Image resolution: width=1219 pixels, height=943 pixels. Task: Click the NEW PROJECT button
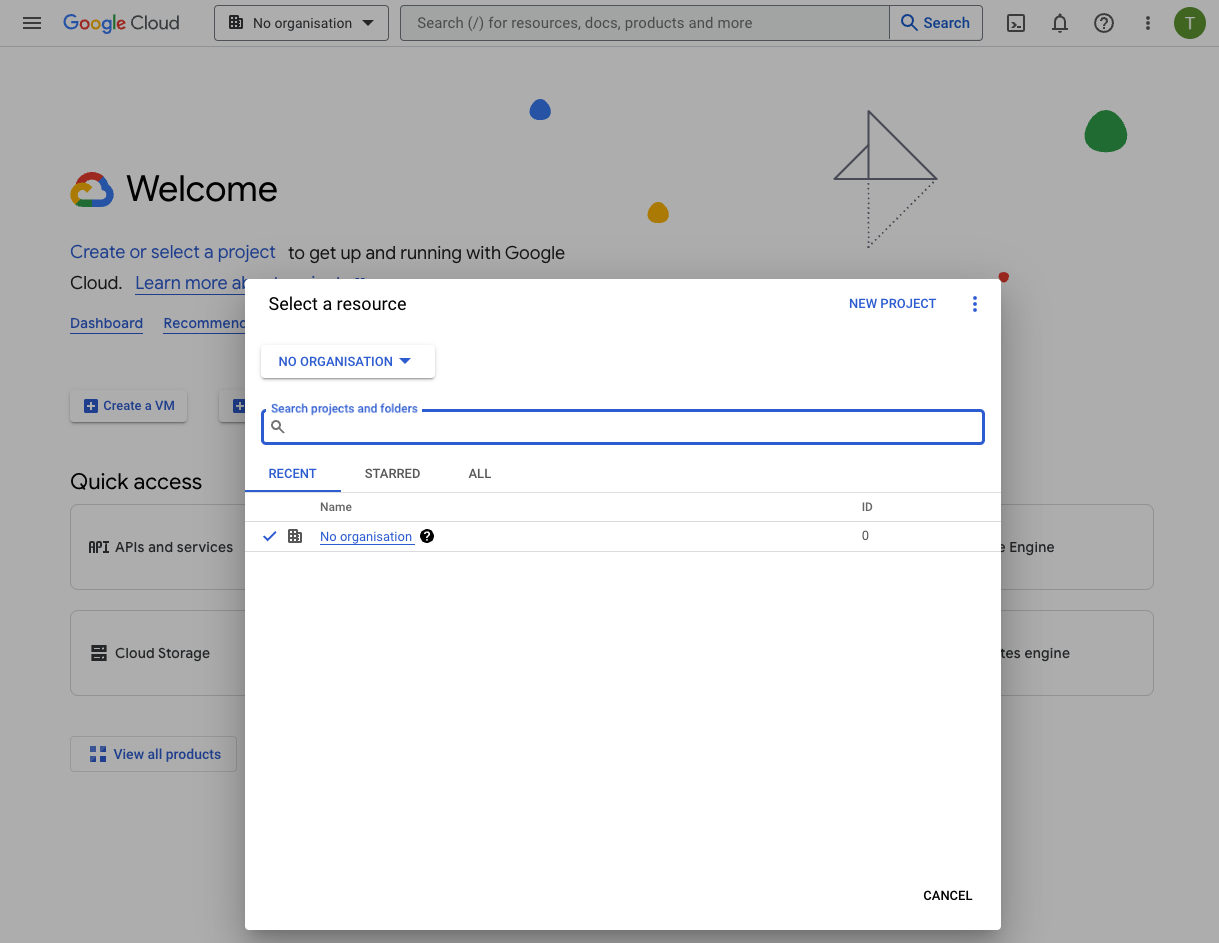point(892,304)
